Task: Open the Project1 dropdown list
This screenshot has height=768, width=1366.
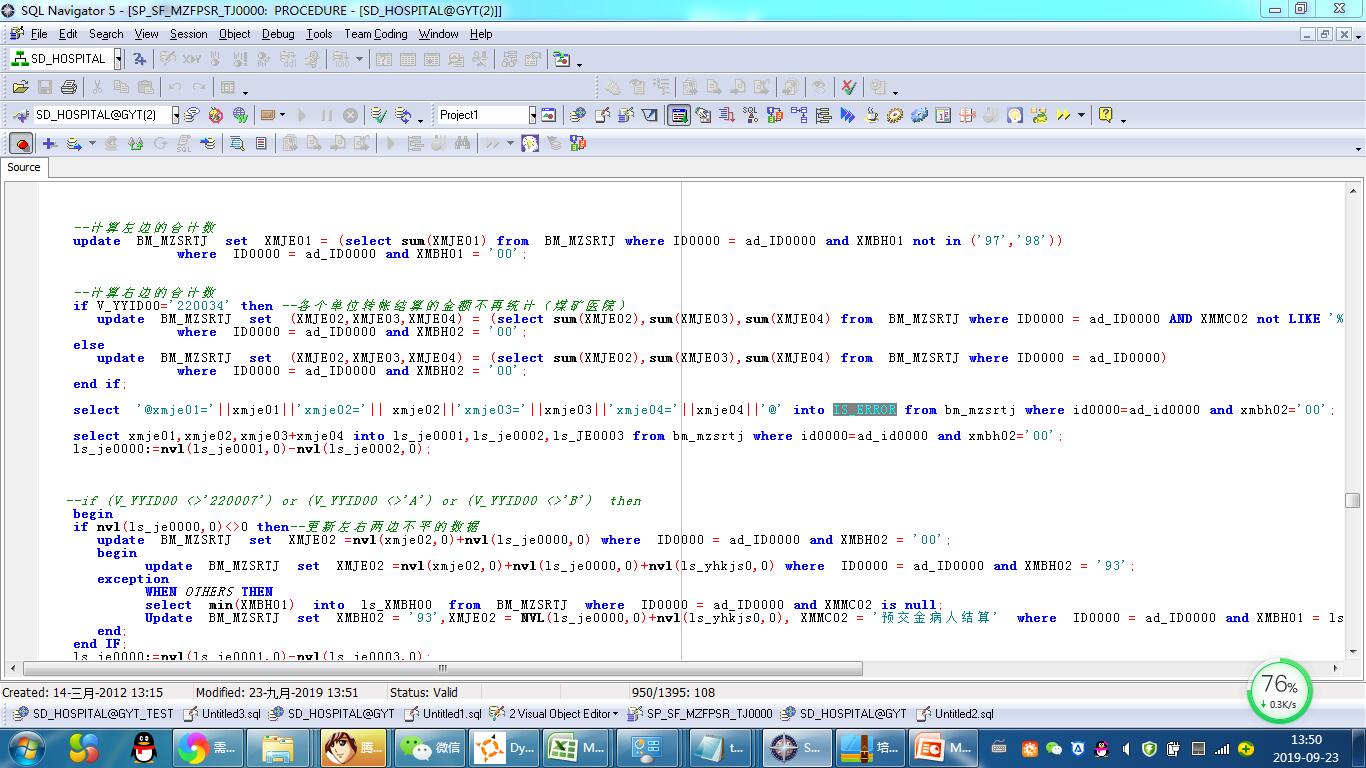Action: click(x=532, y=115)
